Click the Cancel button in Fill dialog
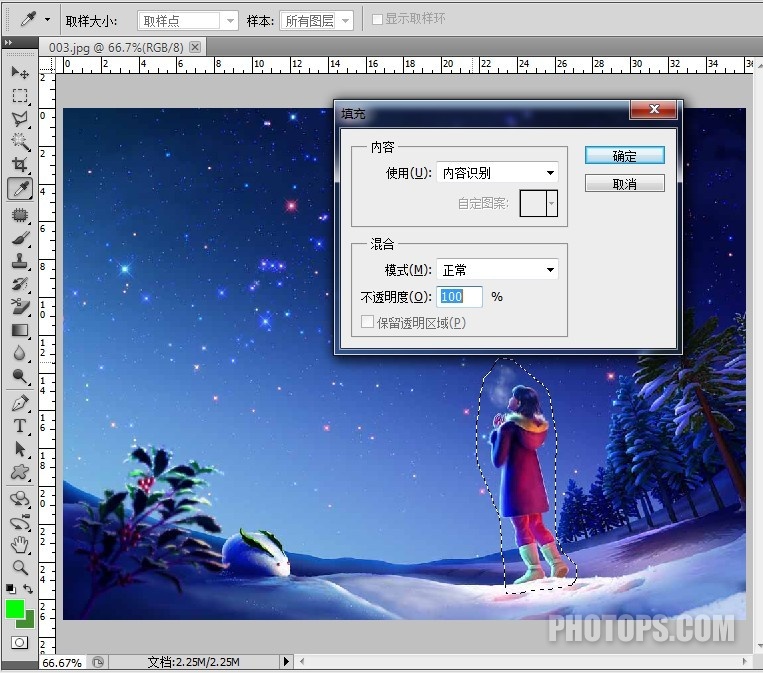Screen dimensions: 763x673 624,183
